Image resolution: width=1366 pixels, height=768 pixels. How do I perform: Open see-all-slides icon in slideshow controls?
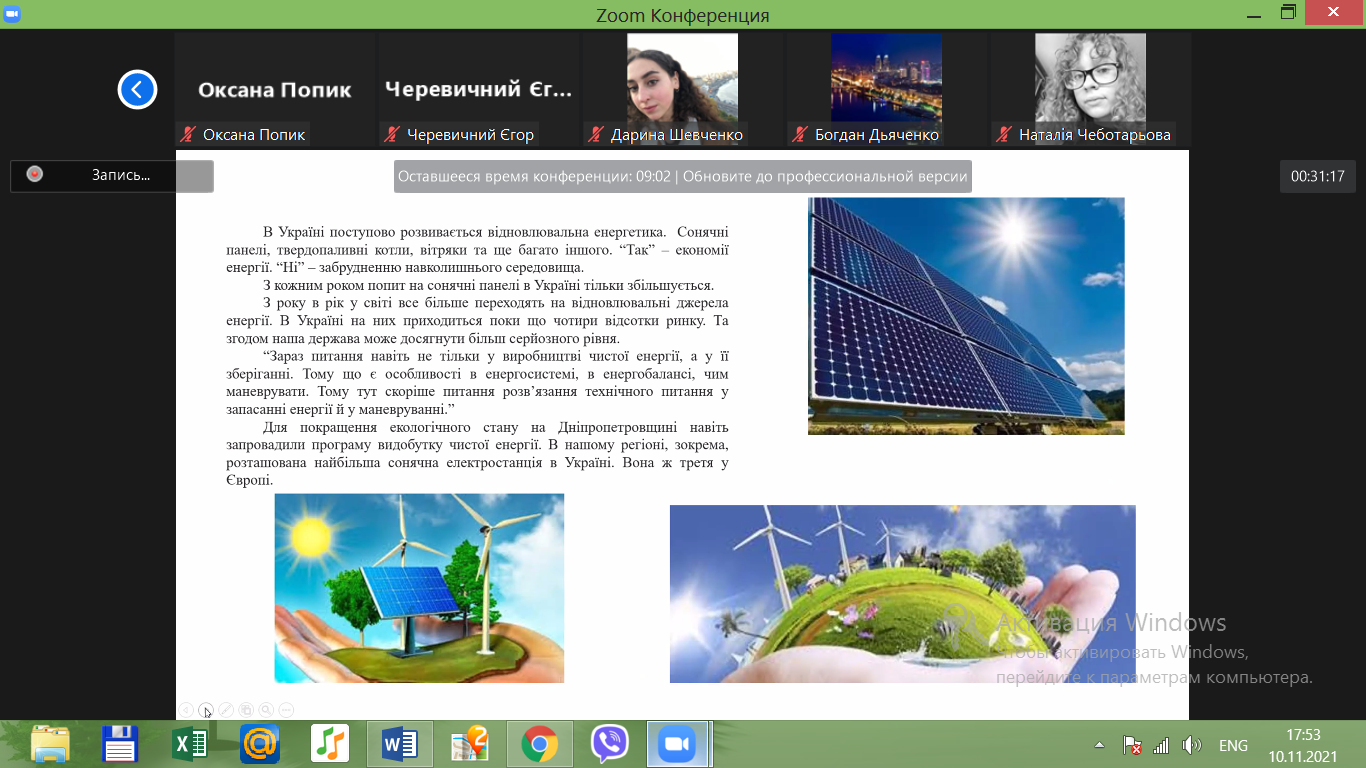[x=246, y=710]
